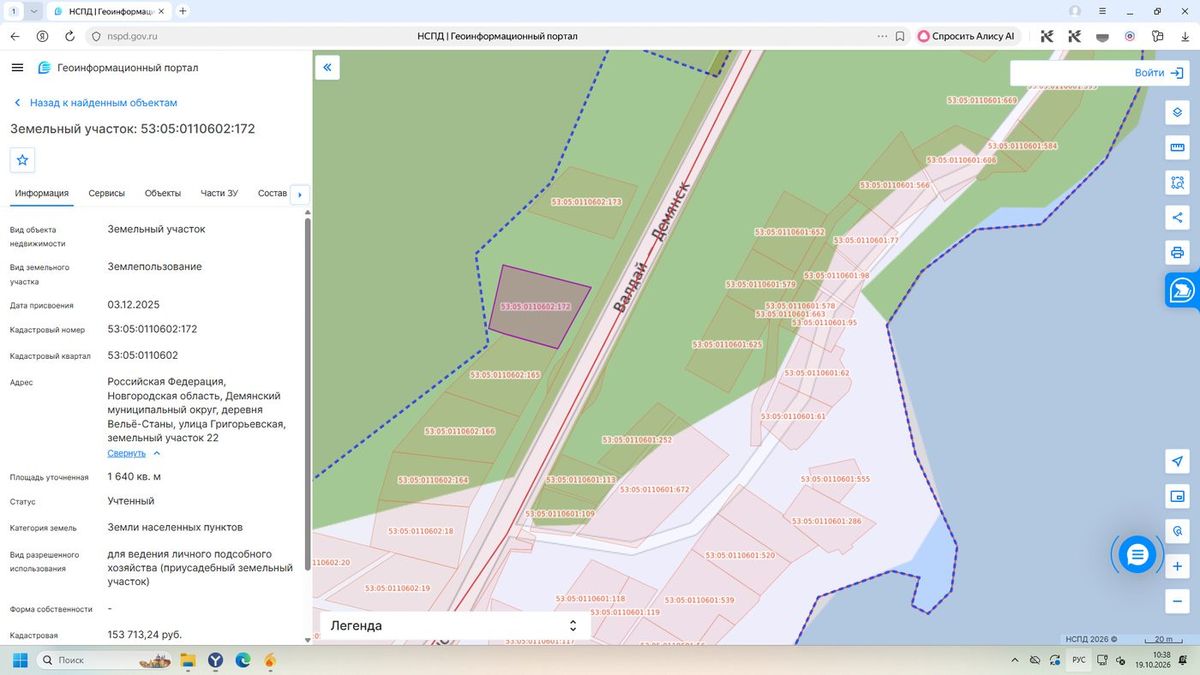Open the hamburger menu of the portal

[x=17, y=67]
